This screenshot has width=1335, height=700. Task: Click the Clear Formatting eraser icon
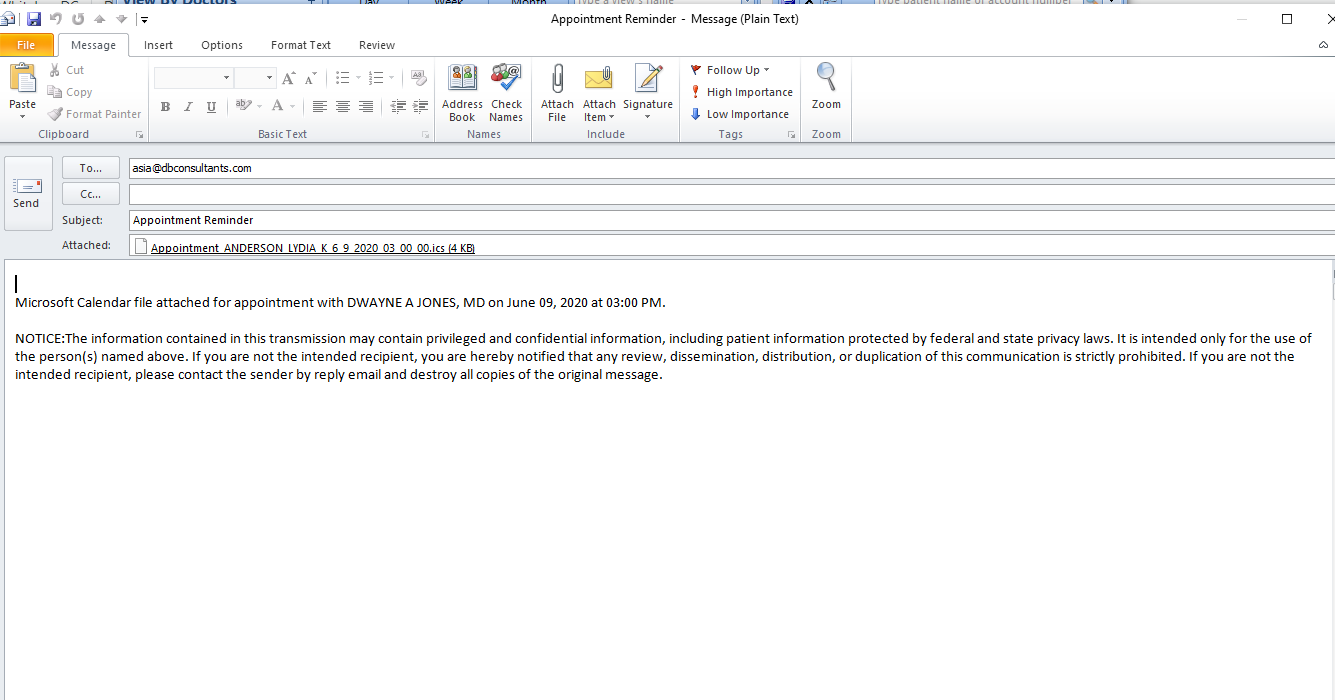point(418,77)
